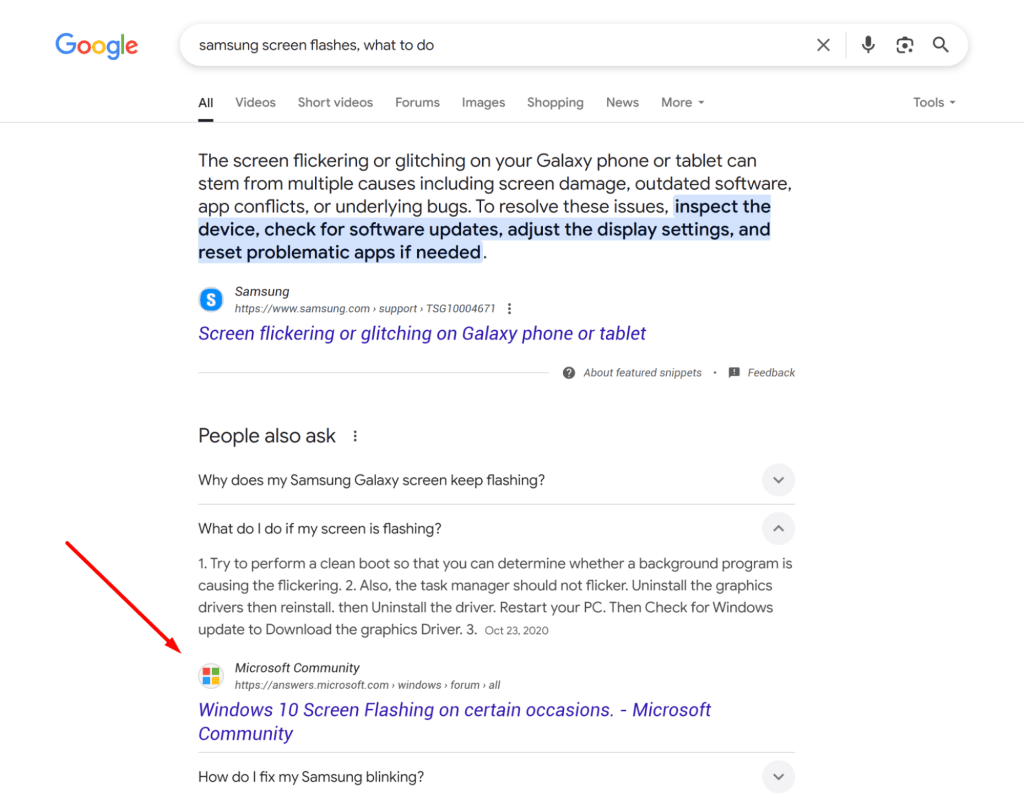Open 'Screen flickering or glitching on Galaxy' link
The height and width of the screenshot is (800, 1024).
422,334
